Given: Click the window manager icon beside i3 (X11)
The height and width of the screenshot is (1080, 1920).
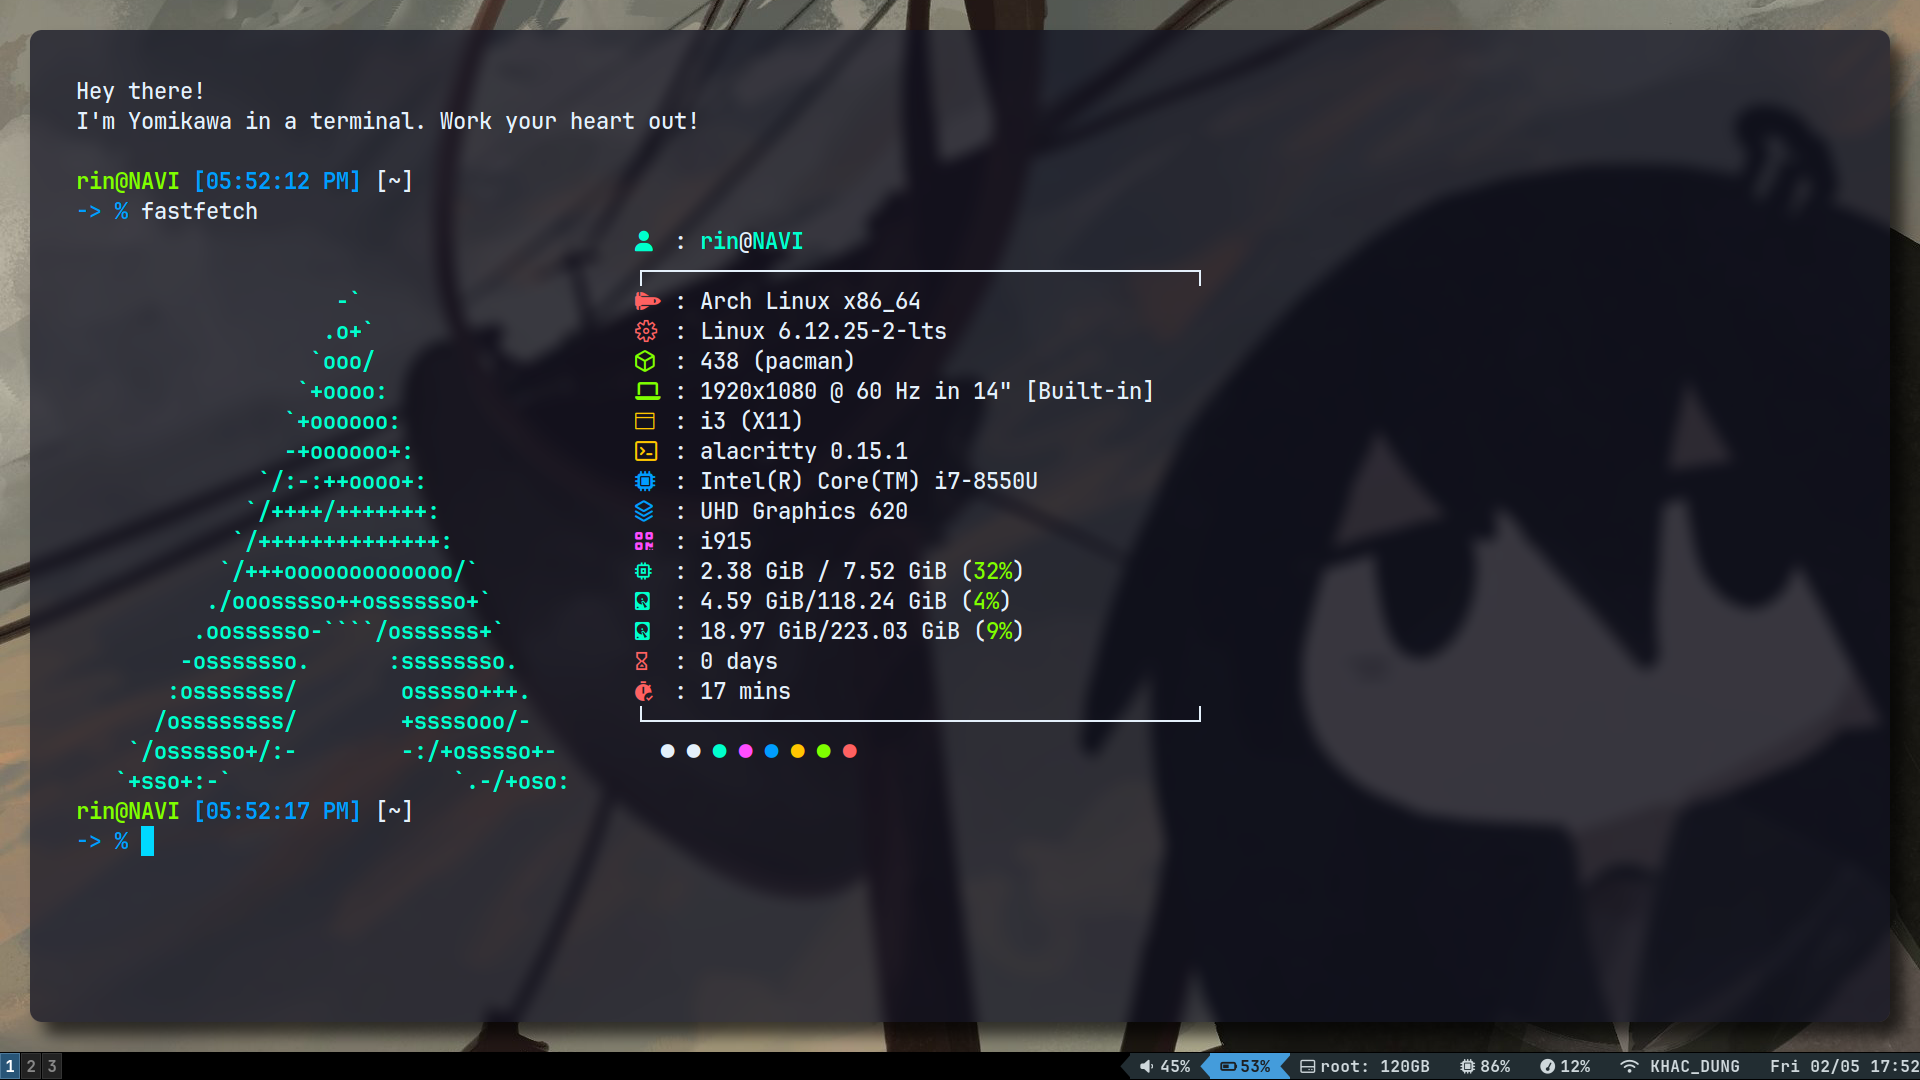Looking at the screenshot, I should click(x=645, y=421).
